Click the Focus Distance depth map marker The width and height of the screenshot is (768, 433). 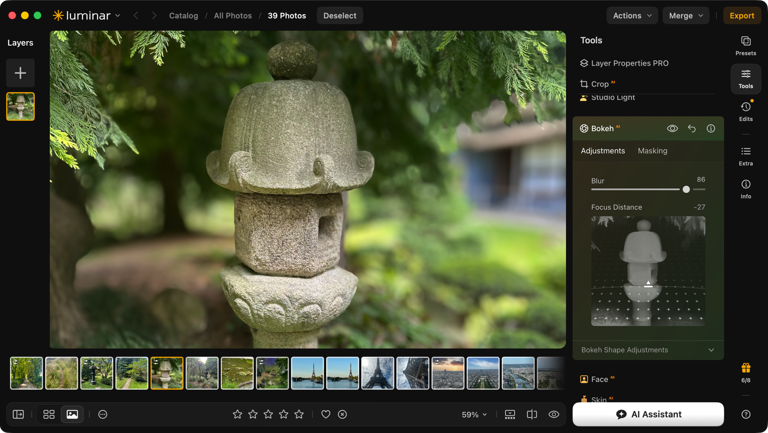(x=648, y=284)
